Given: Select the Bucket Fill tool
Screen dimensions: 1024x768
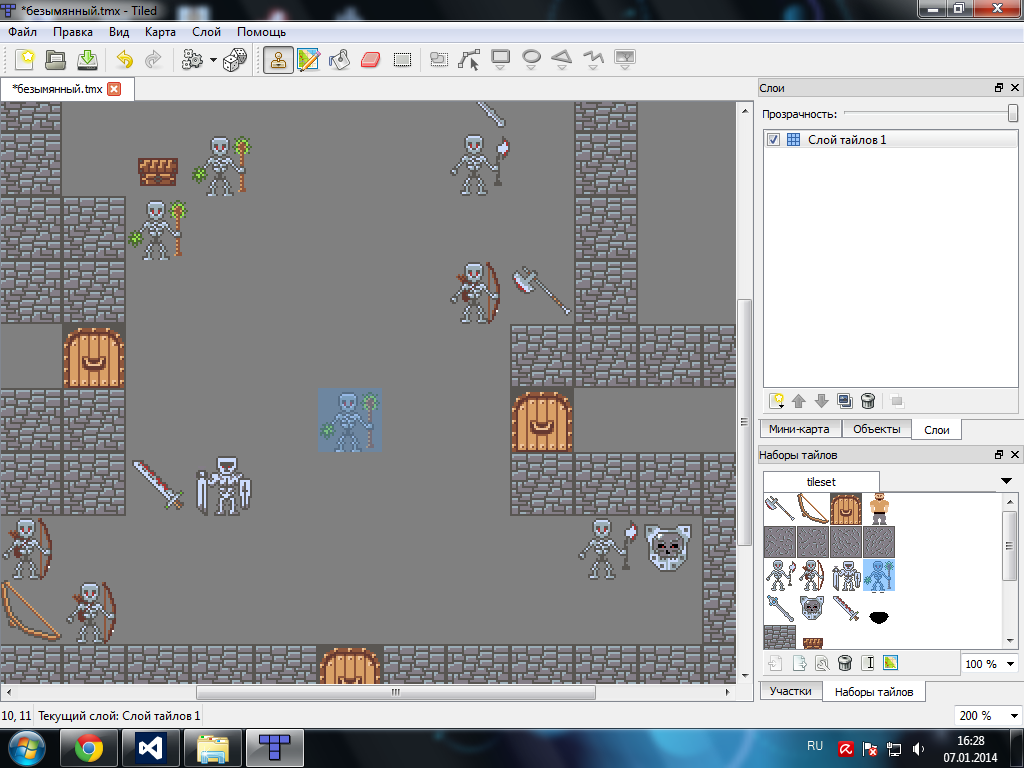Looking at the screenshot, I should (340, 60).
